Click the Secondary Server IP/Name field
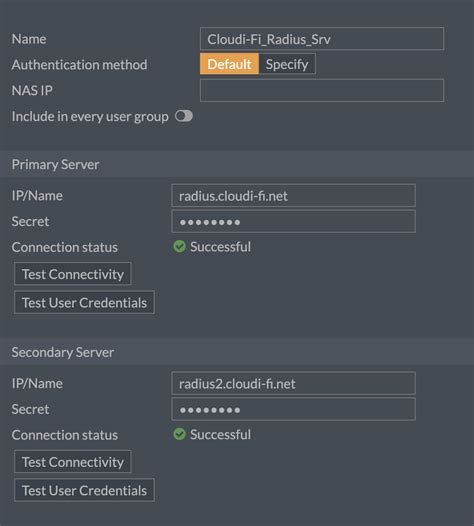The height and width of the screenshot is (526, 474). [294, 383]
